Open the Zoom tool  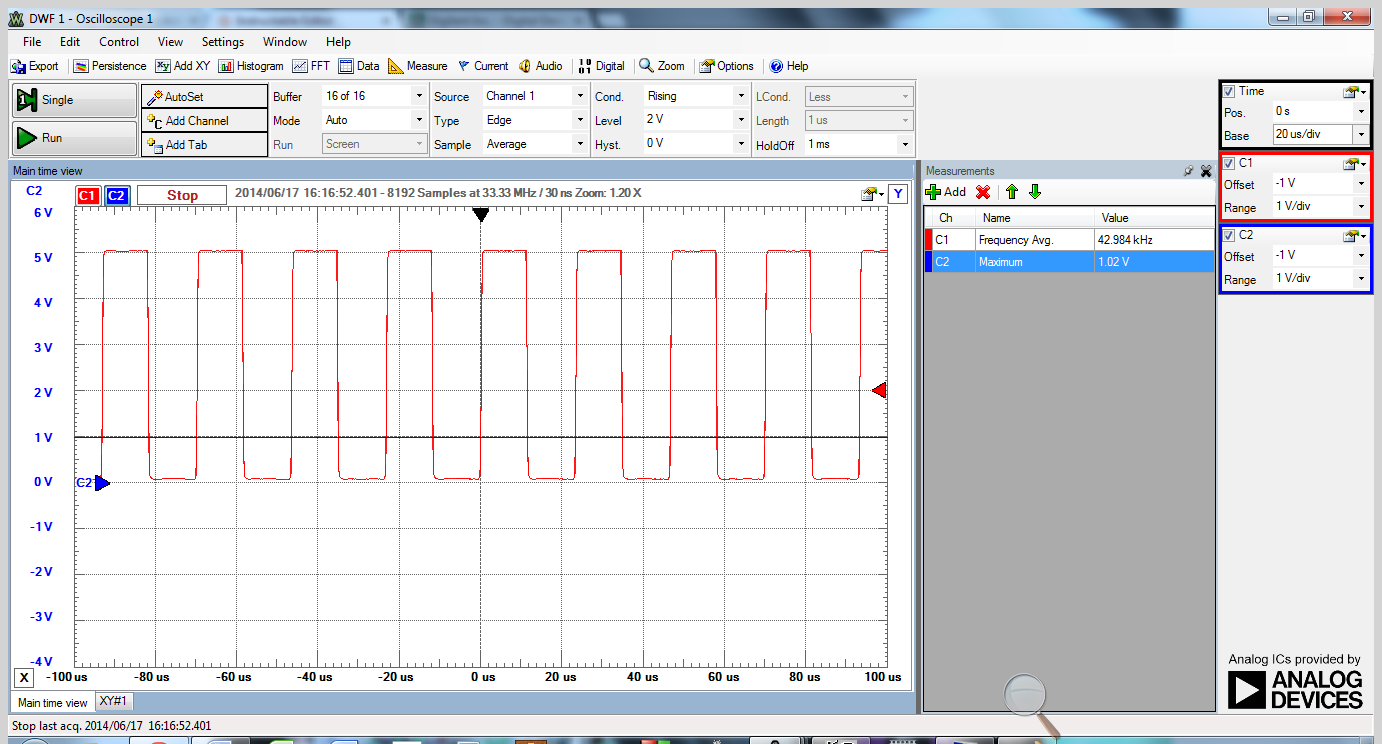coord(661,66)
